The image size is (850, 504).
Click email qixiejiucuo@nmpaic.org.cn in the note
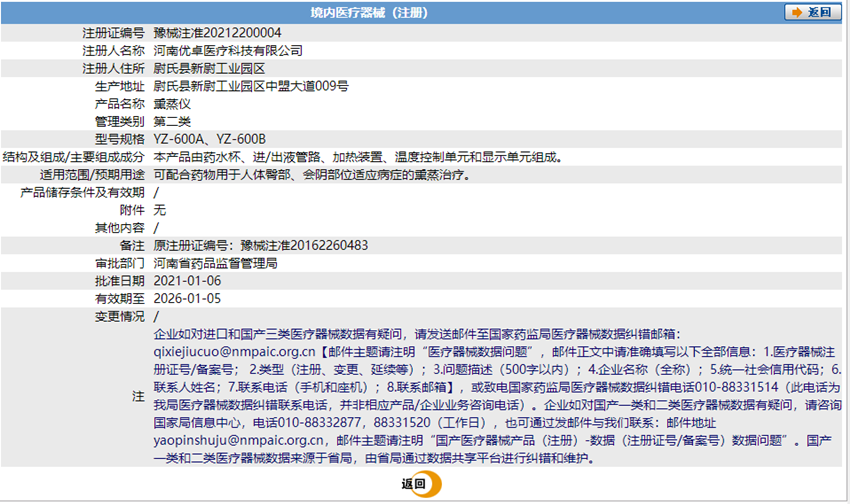pos(234,352)
